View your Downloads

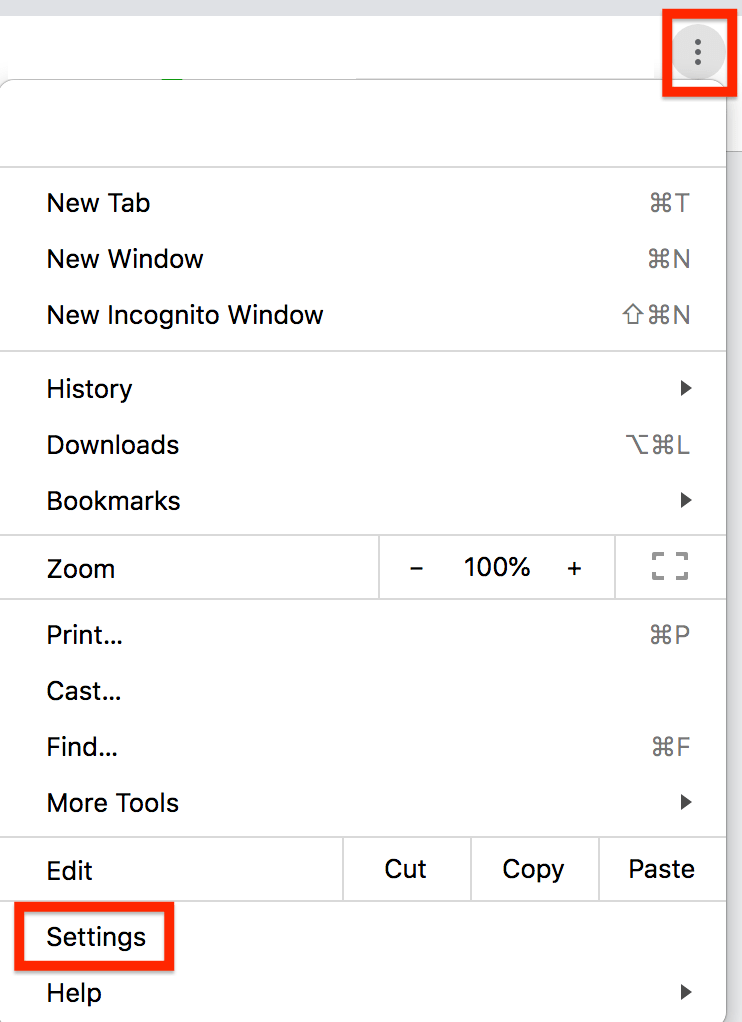(x=112, y=444)
